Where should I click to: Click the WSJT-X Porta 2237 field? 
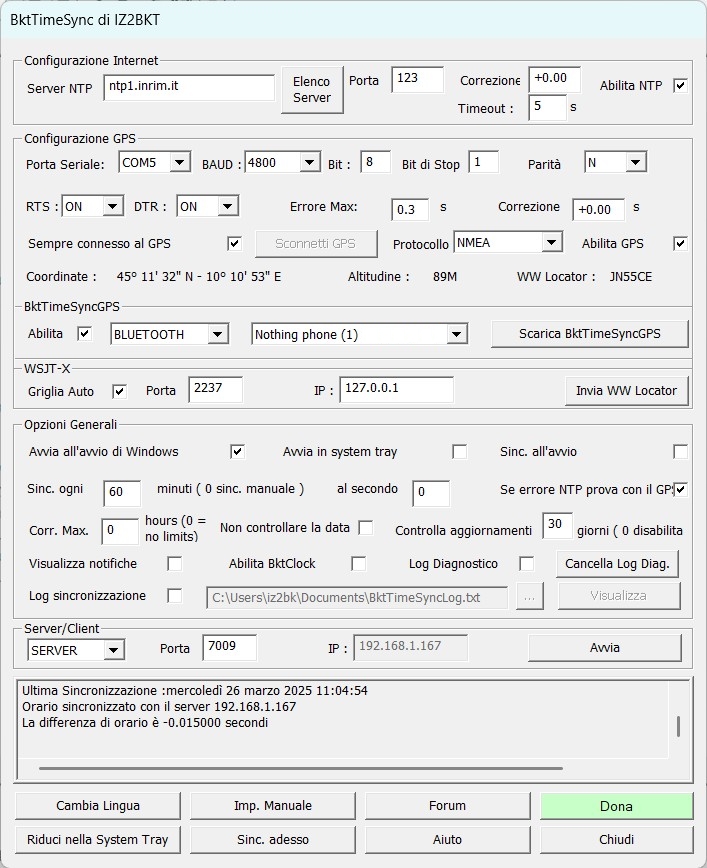[x=215, y=390]
